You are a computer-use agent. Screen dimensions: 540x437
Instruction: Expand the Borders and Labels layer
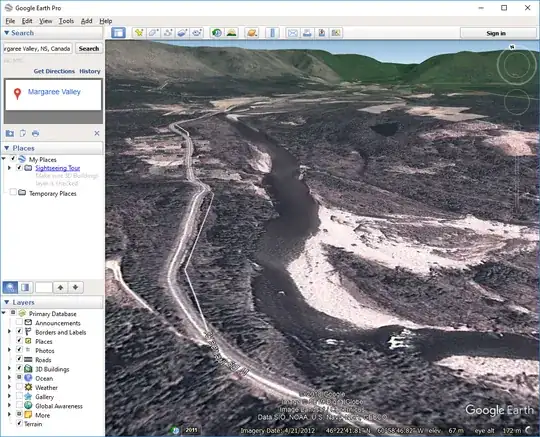pyautogui.click(x=9, y=332)
